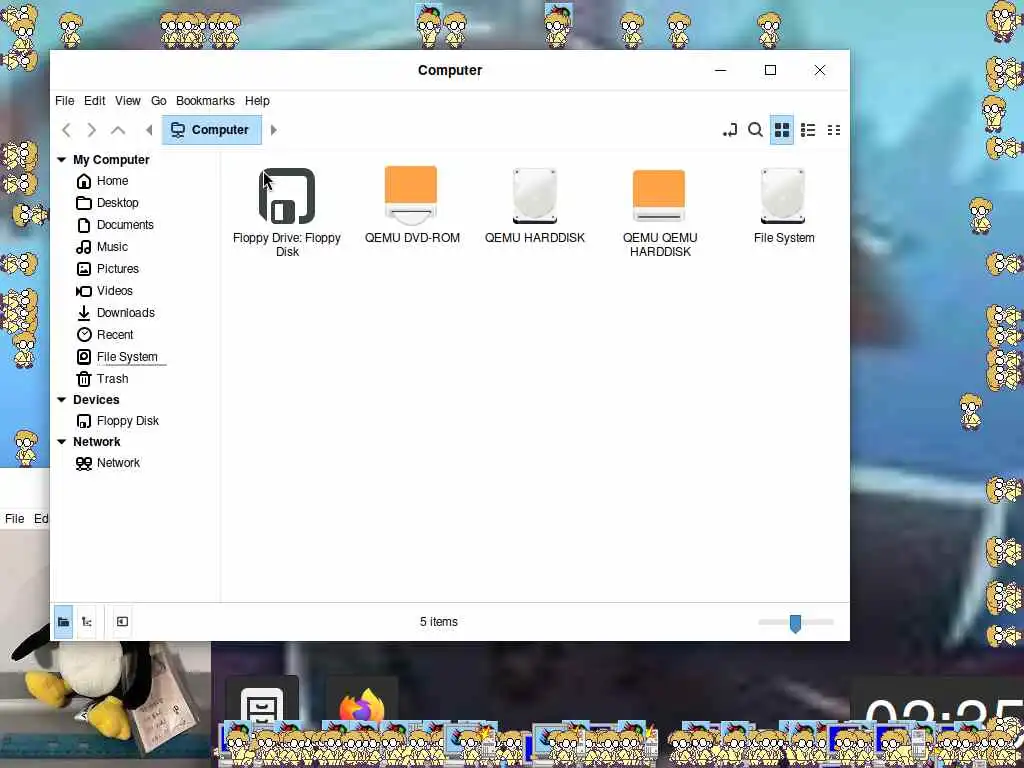Viewport: 1024px width, 768px height.
Task: Go back with the left arrow button
Action: pos(66,130)
